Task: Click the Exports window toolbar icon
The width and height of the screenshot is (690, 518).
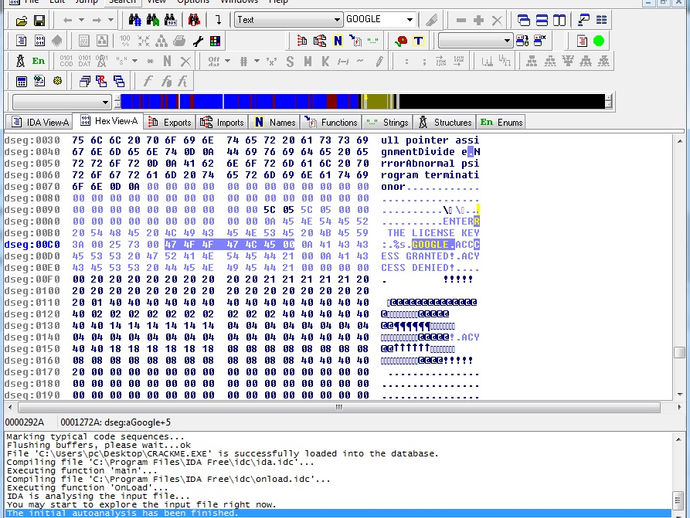Action: click(x=302, y=41)
